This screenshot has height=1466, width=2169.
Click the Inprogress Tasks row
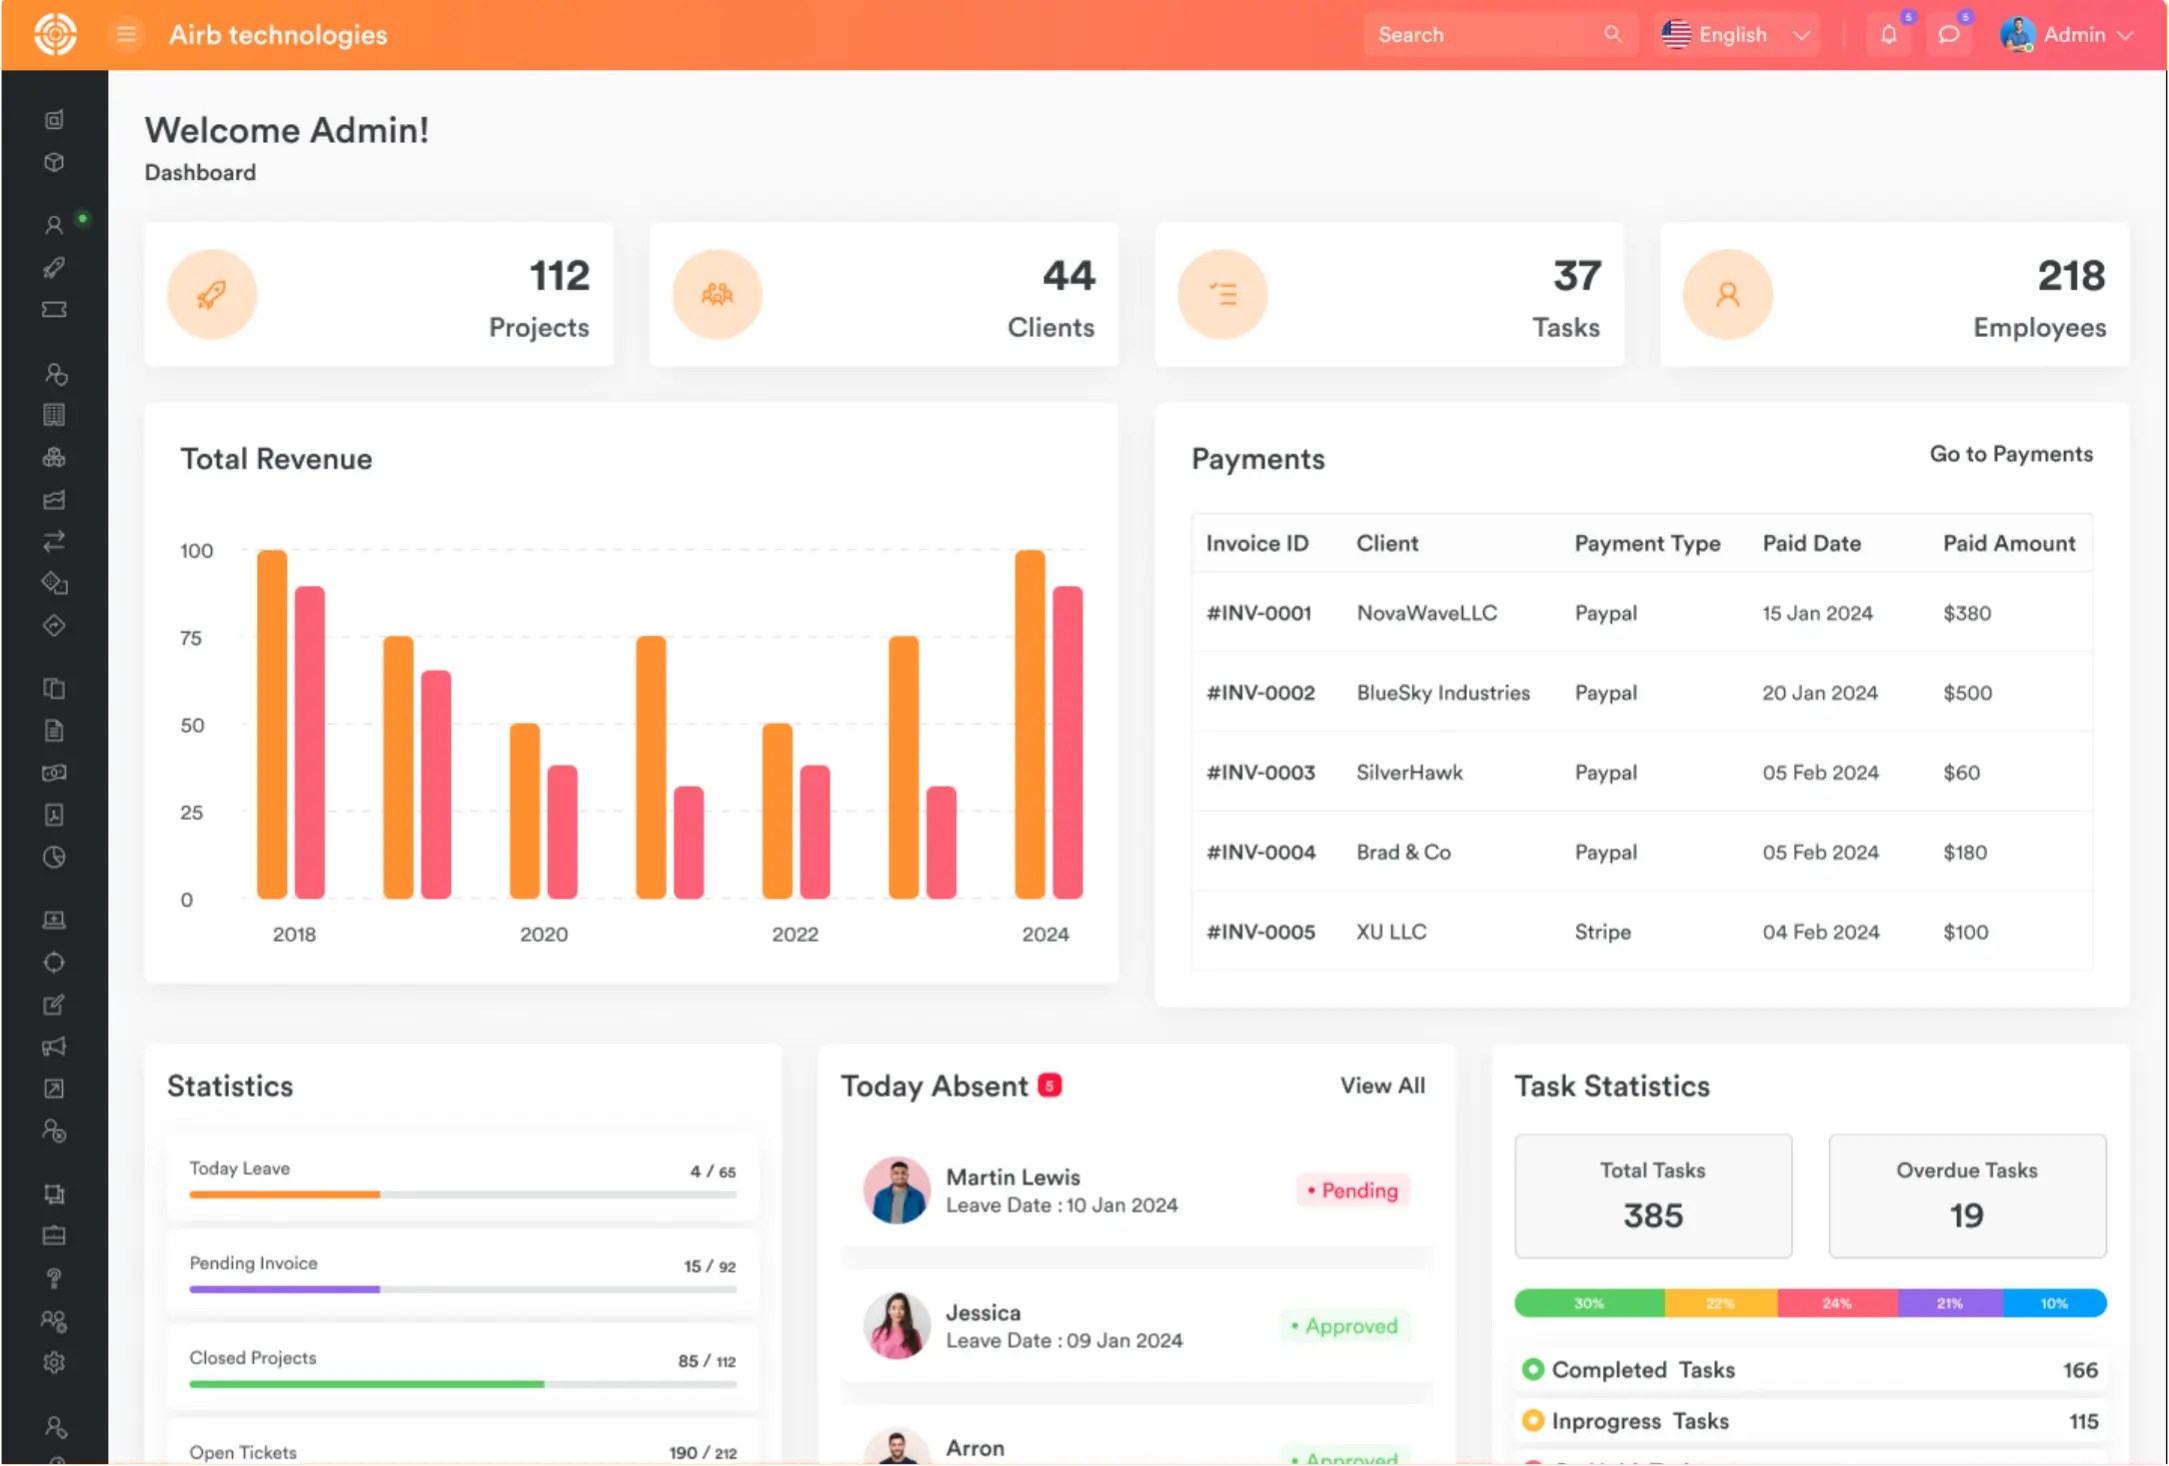click(1811, 1420)
